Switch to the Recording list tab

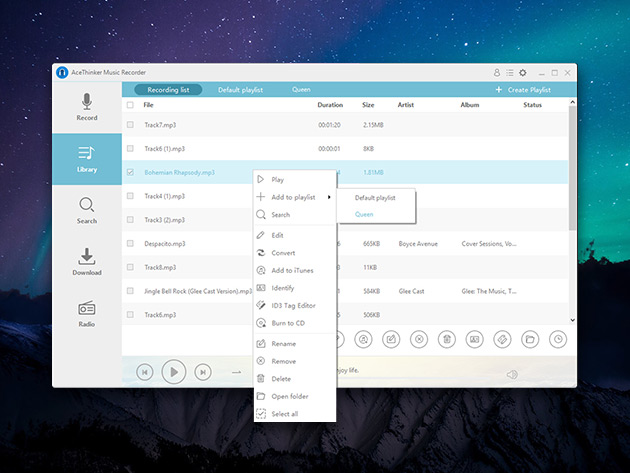(168, 90)
